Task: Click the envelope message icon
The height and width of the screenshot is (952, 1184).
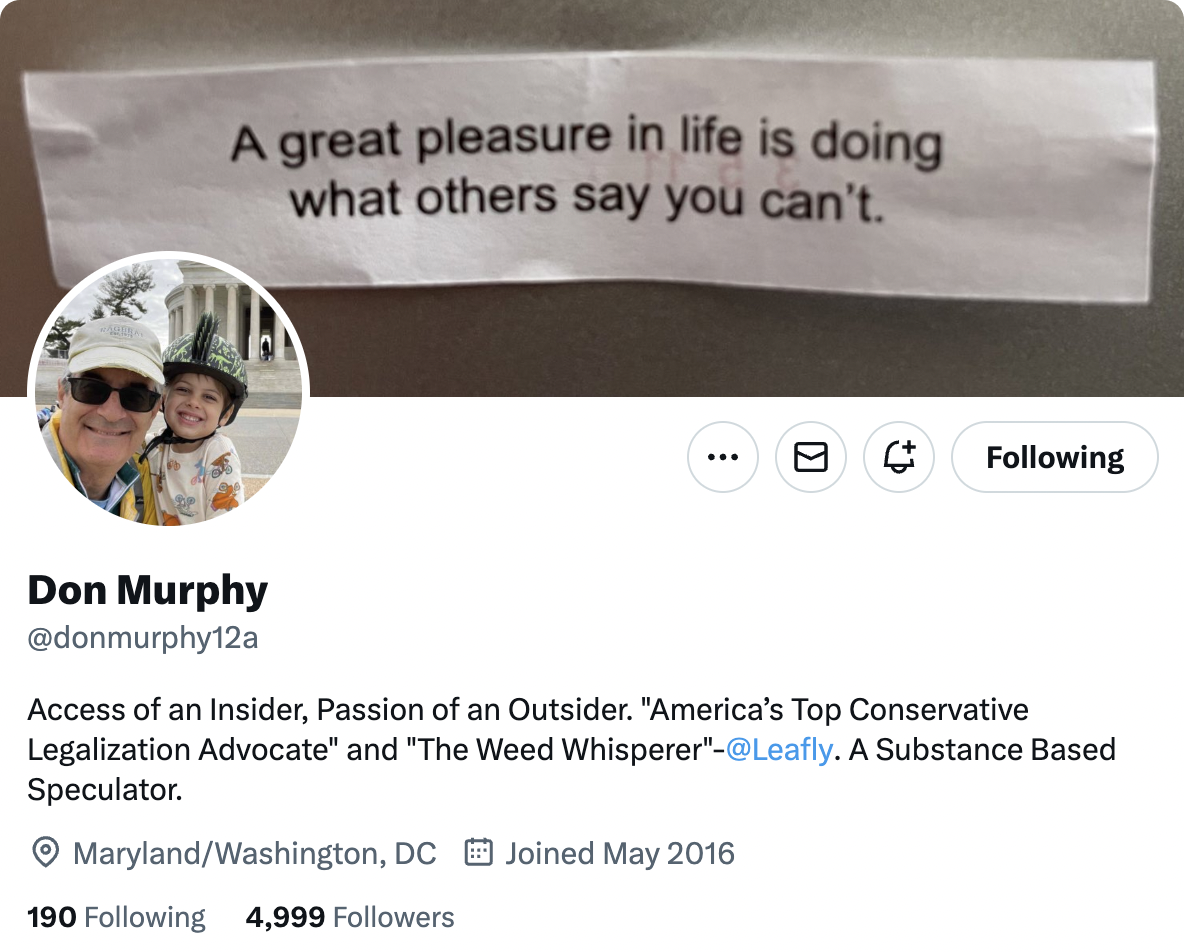Action: coord(810,457)
